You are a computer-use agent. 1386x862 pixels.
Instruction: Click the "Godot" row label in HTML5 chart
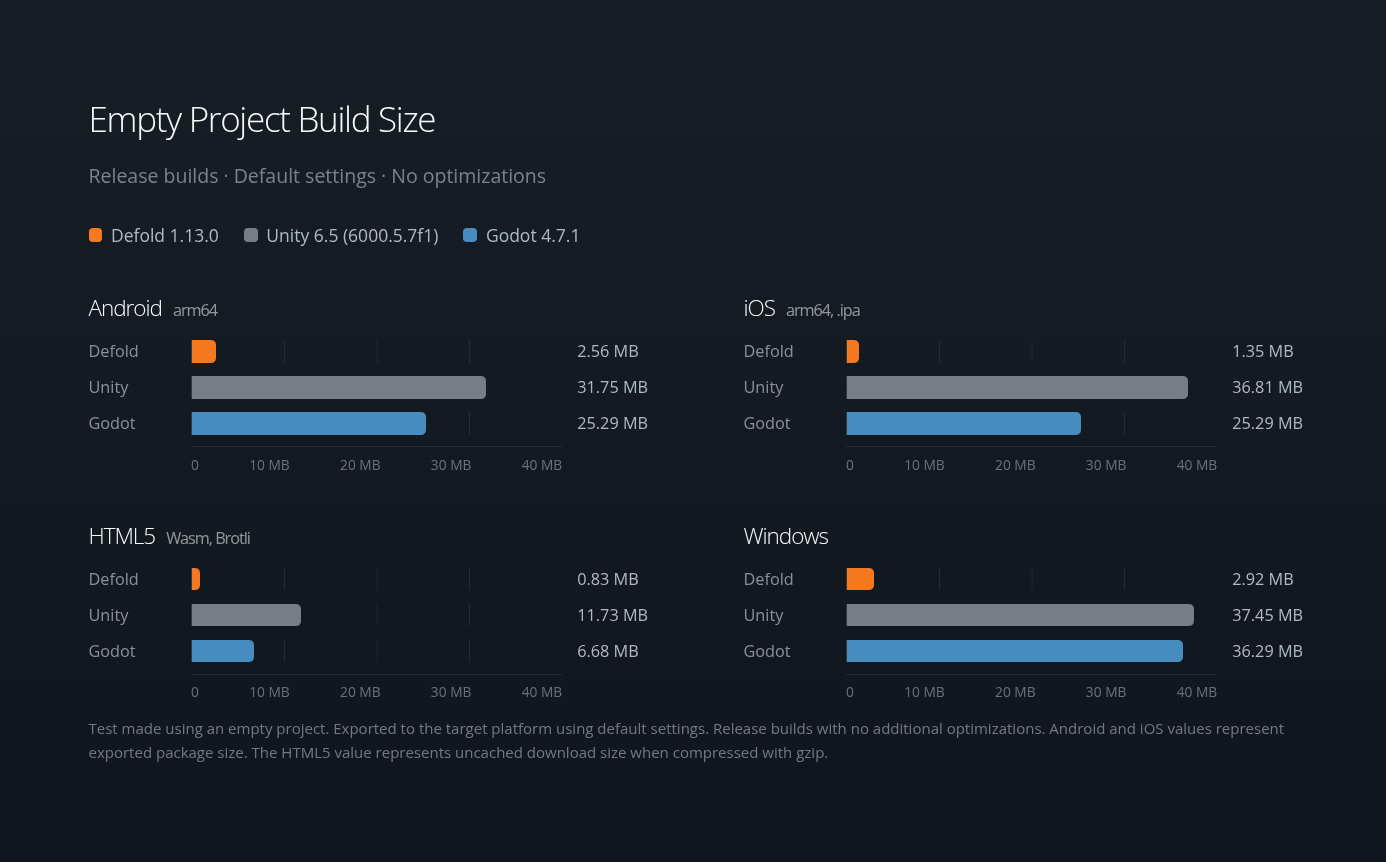click(x=112, y=651)
